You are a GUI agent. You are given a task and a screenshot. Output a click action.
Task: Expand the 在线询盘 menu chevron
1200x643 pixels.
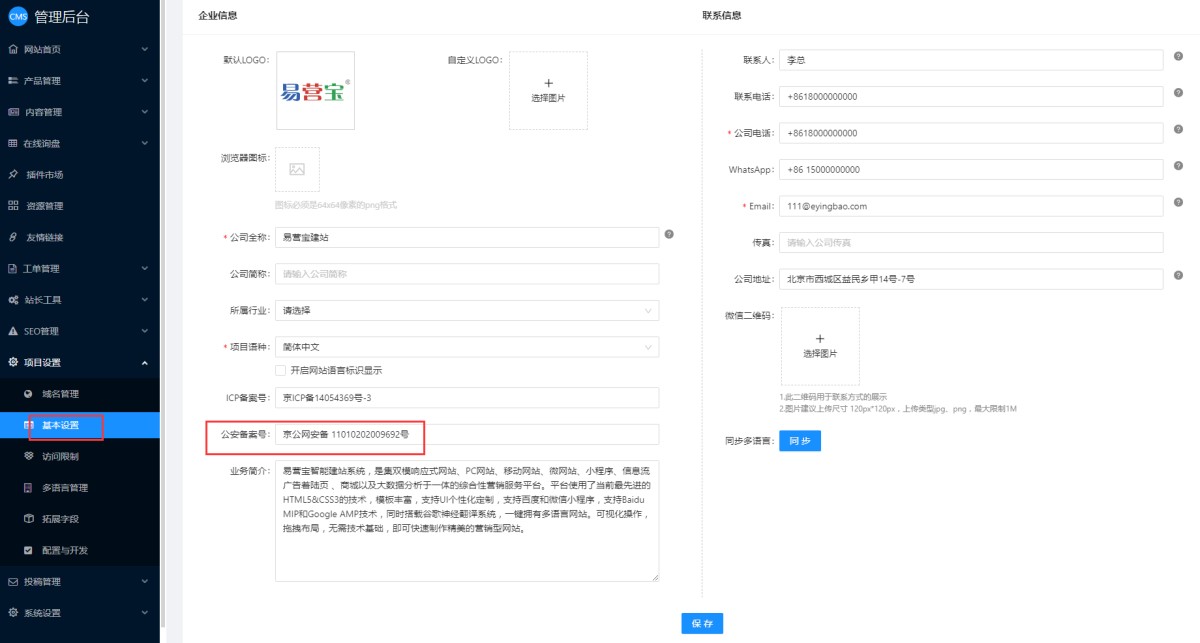tap(145, 143)
